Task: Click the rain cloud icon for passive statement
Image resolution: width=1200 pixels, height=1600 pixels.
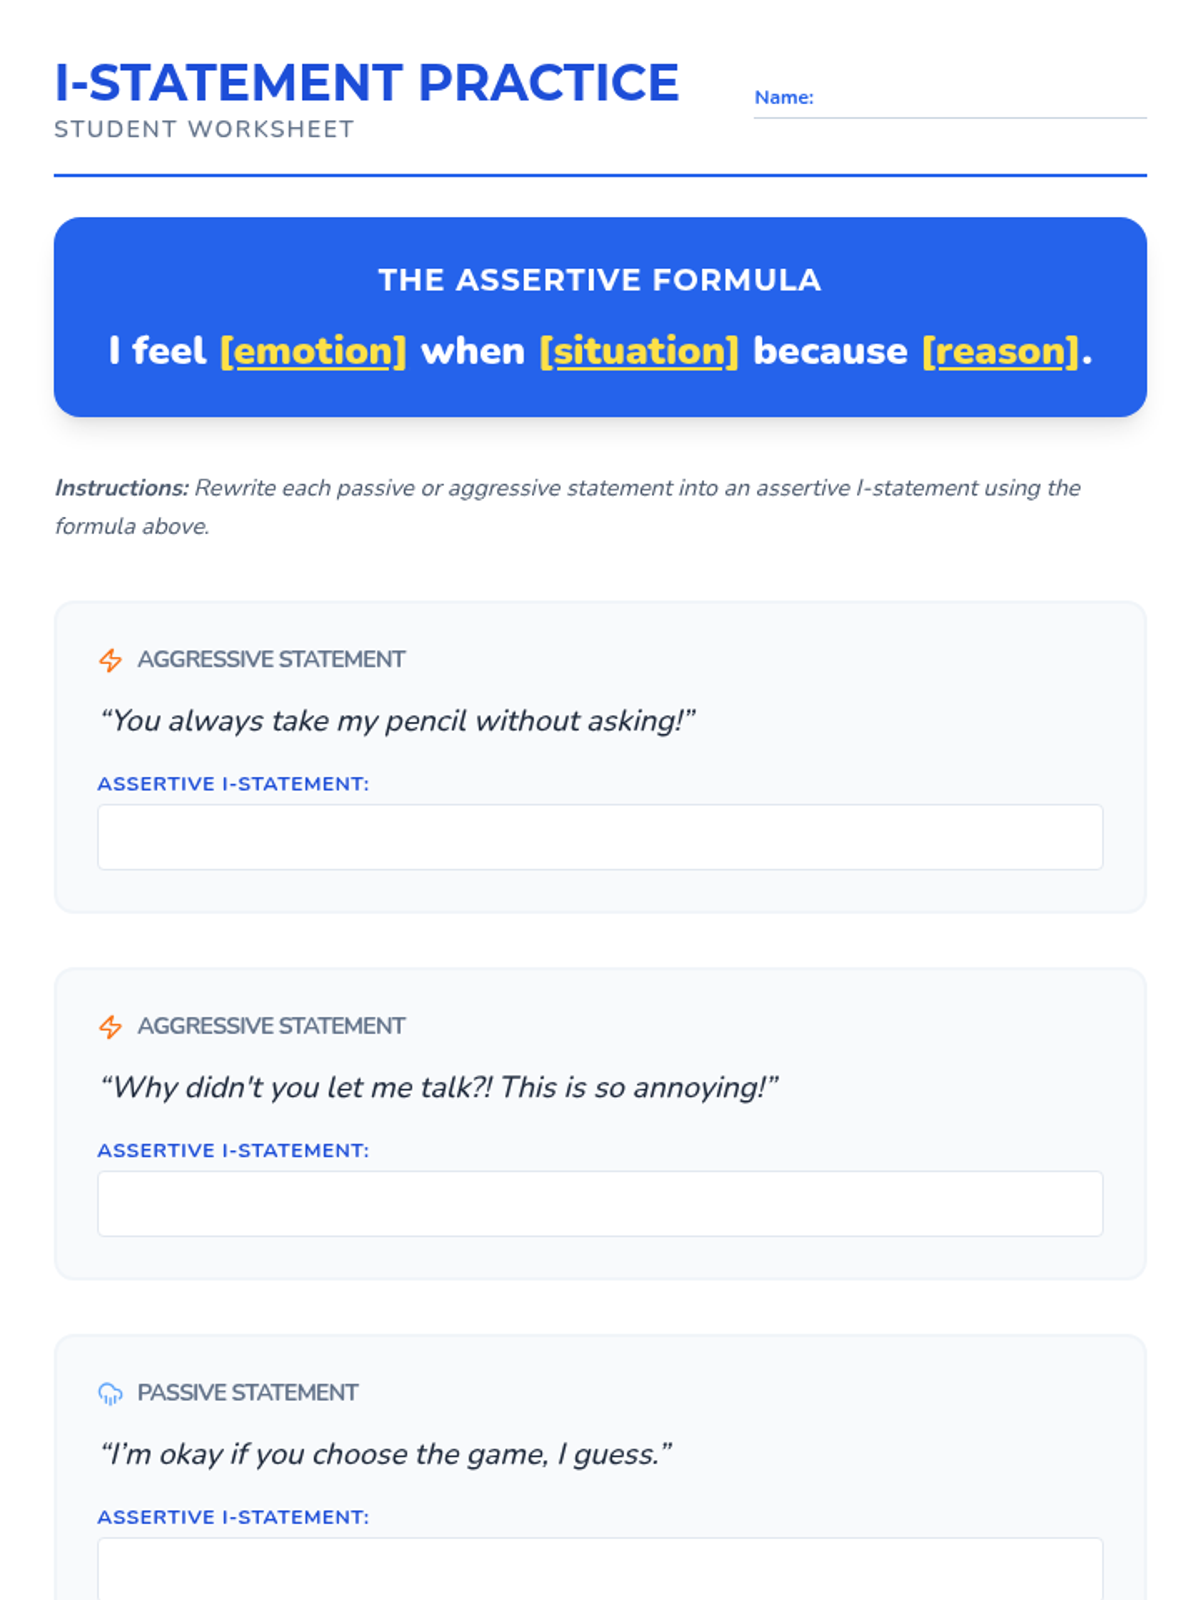Action: coord(110,1393)
